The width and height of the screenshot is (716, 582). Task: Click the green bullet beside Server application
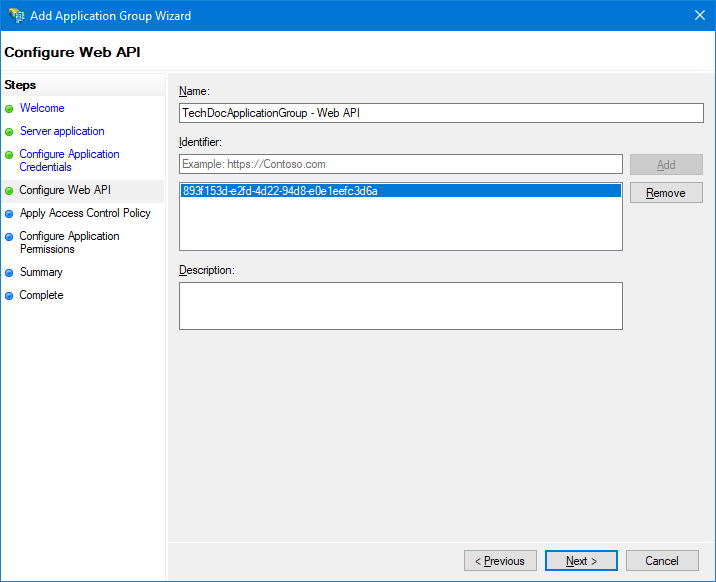[x=9, y=132]
